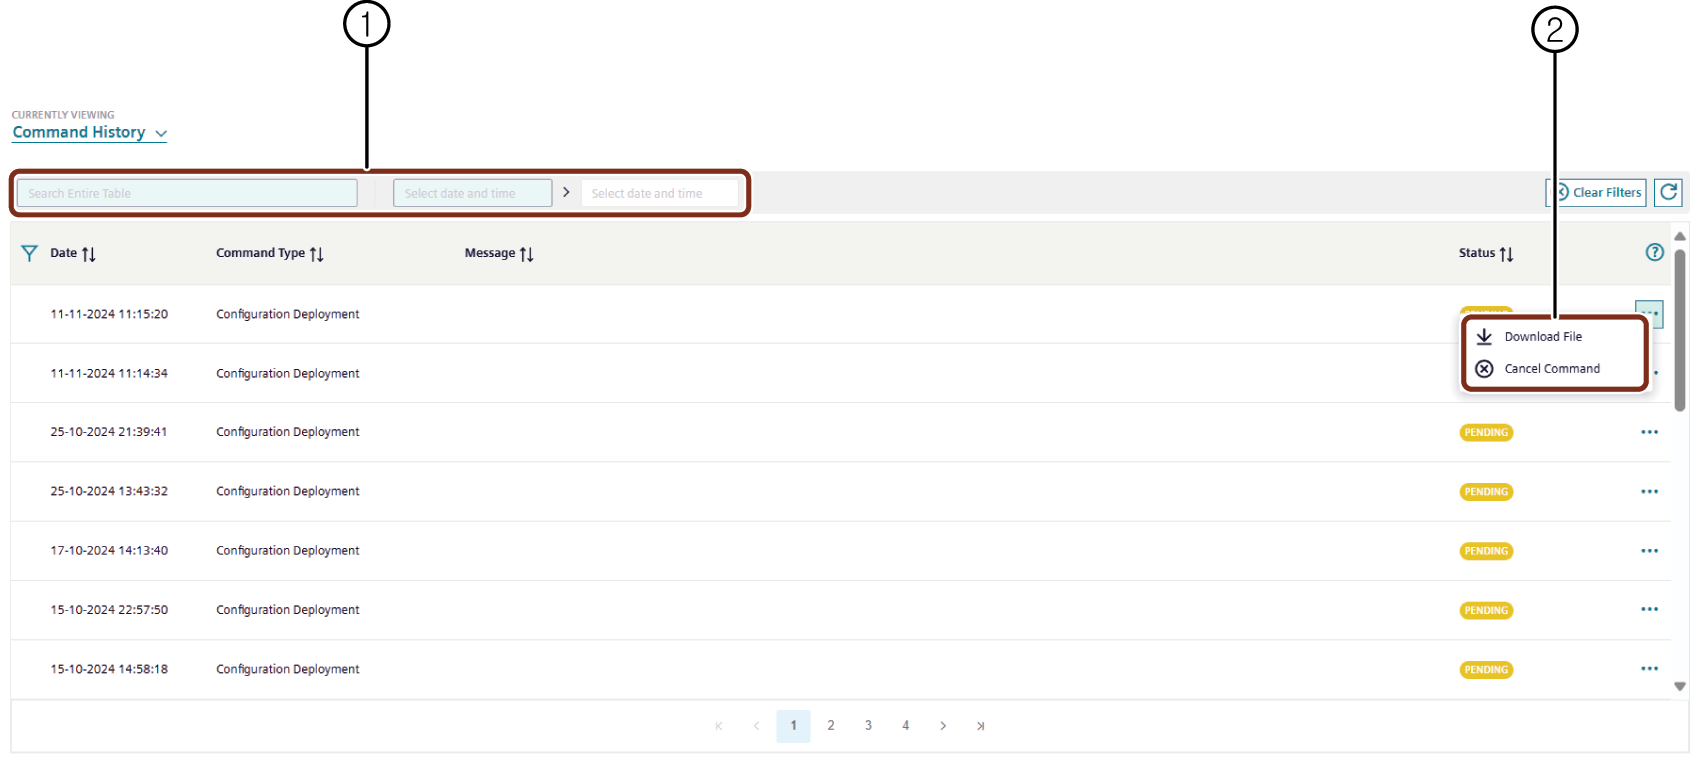1708x771 pixels.
Task: Click the table scrollbar up arrow
Action: pyautogui.click(x=1680, y=236)
